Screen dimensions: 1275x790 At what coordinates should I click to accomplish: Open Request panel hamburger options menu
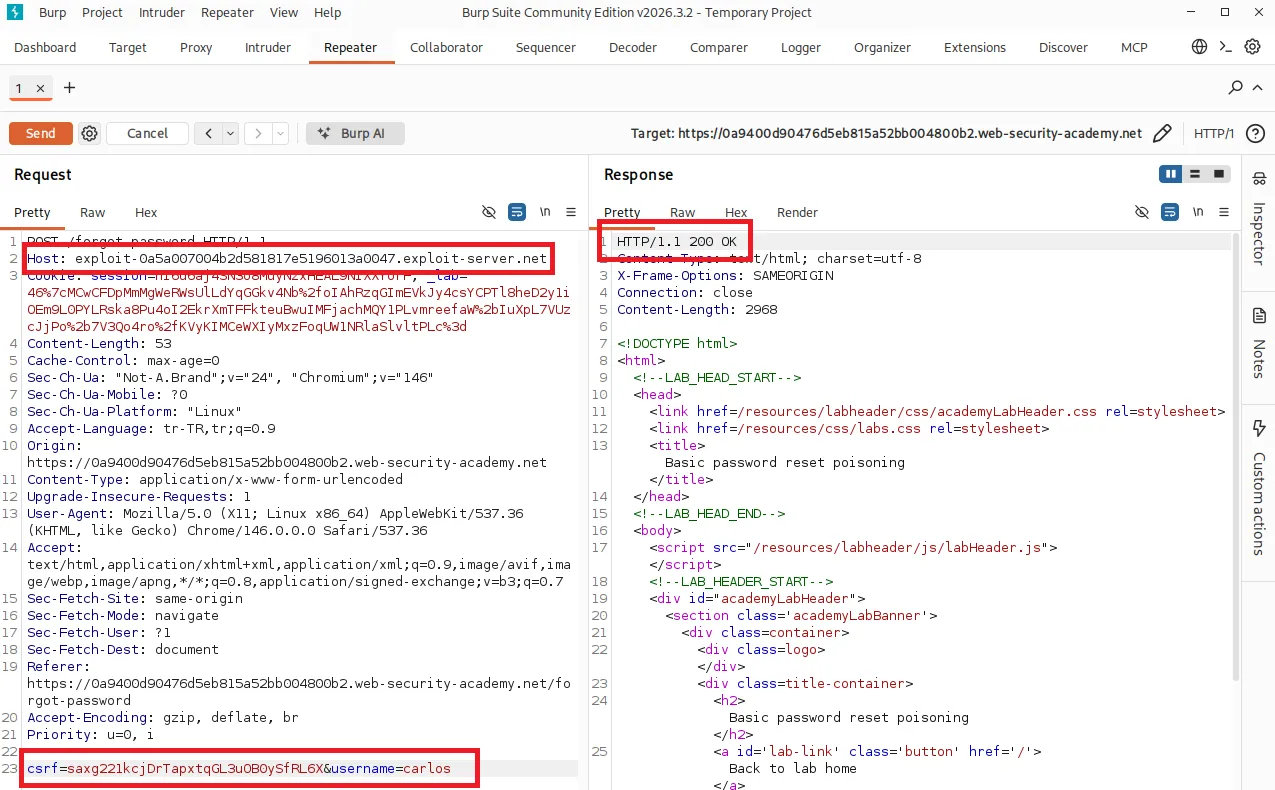(571, 212)
